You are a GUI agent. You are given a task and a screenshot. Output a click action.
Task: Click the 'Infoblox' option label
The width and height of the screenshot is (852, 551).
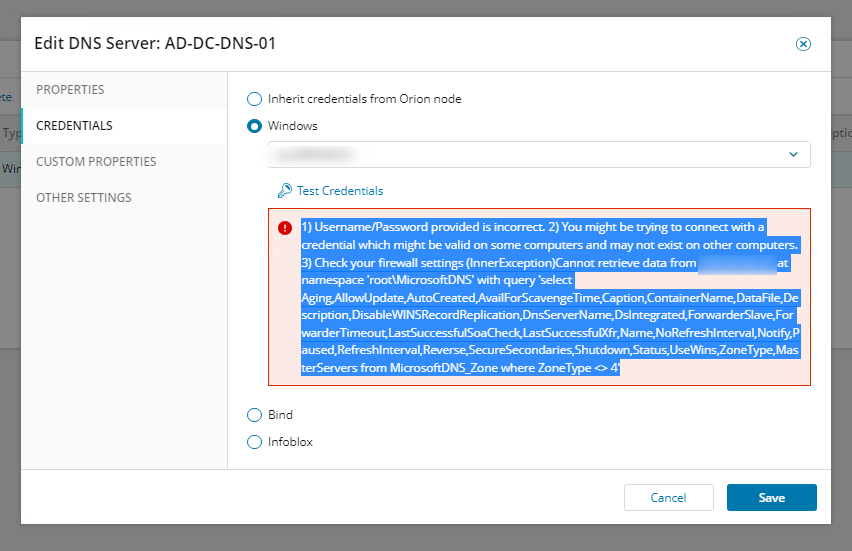click(x=290, y=442)
